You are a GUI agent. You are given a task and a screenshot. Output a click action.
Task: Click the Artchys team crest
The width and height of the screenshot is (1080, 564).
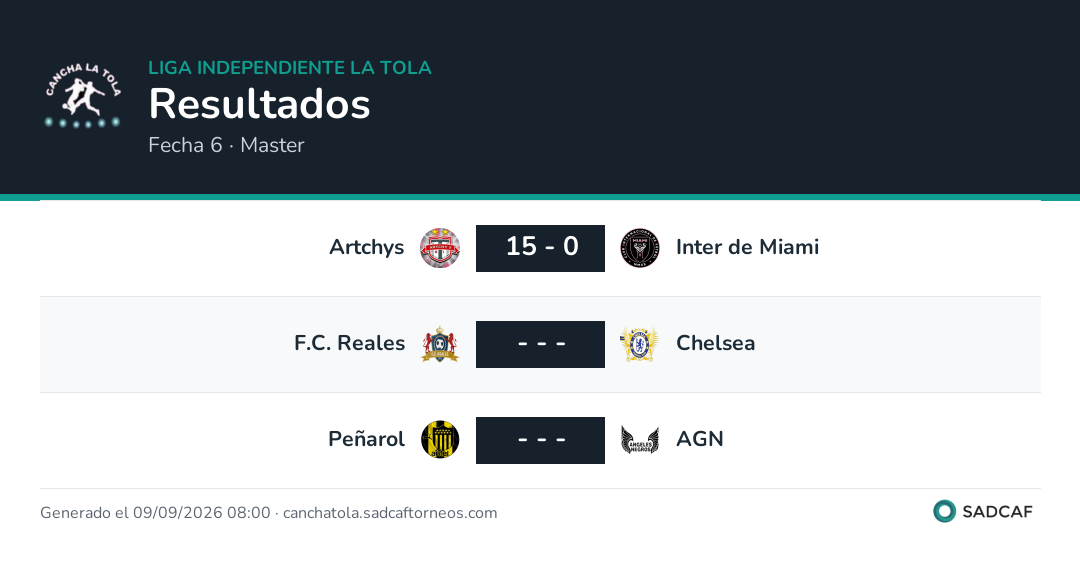click(x=440, y=248)
